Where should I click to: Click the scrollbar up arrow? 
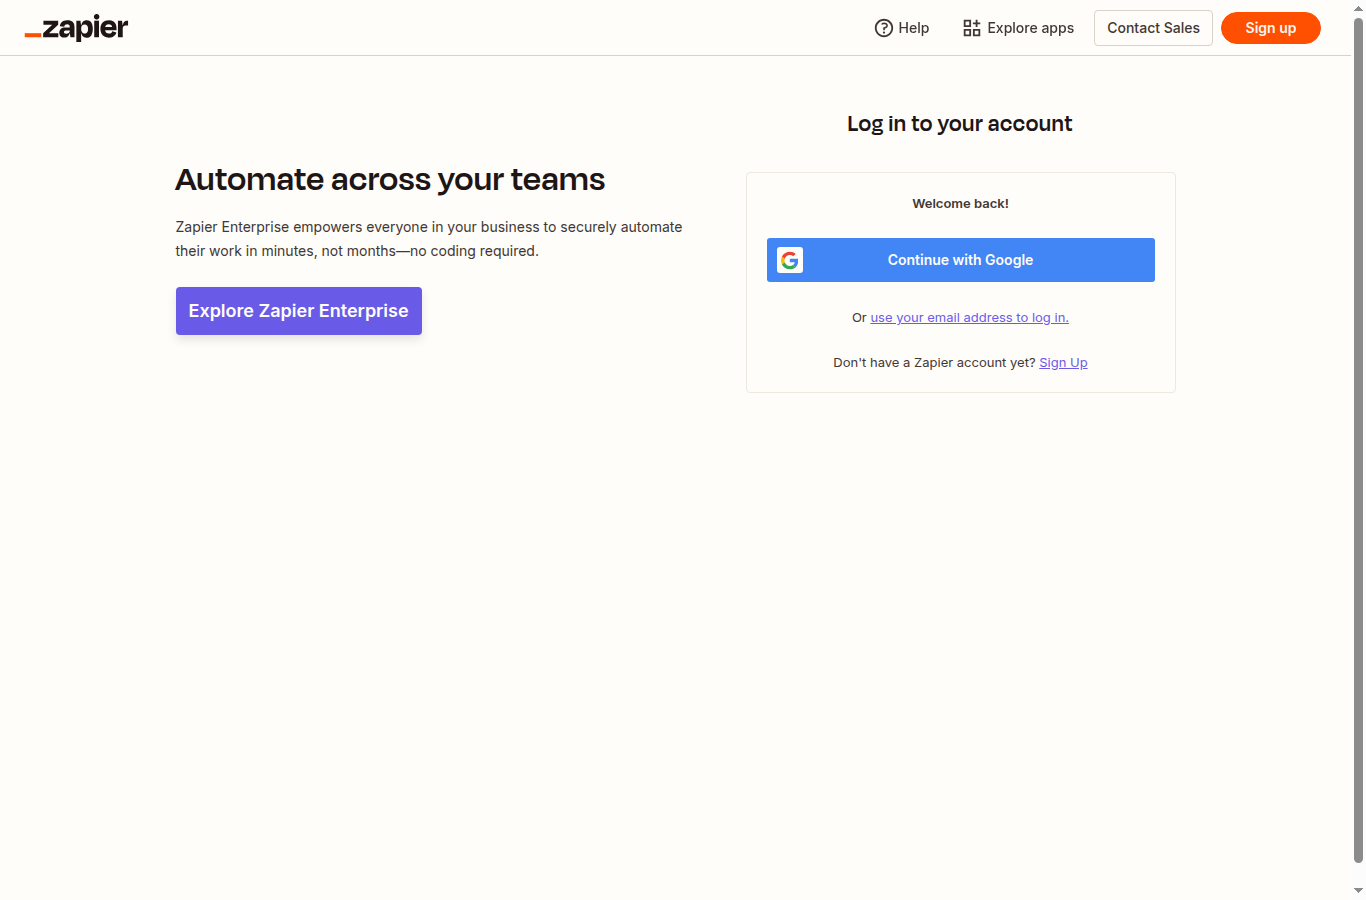click(1358, 8)
